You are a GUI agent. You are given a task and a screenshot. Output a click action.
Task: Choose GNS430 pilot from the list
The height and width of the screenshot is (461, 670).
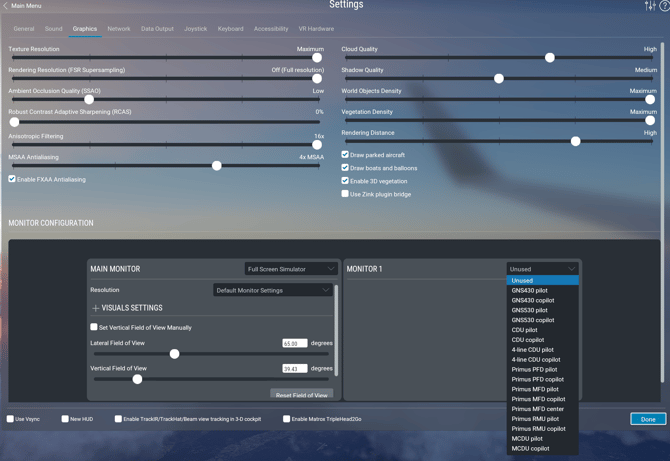pyautogui.click(x=543, y=290)
